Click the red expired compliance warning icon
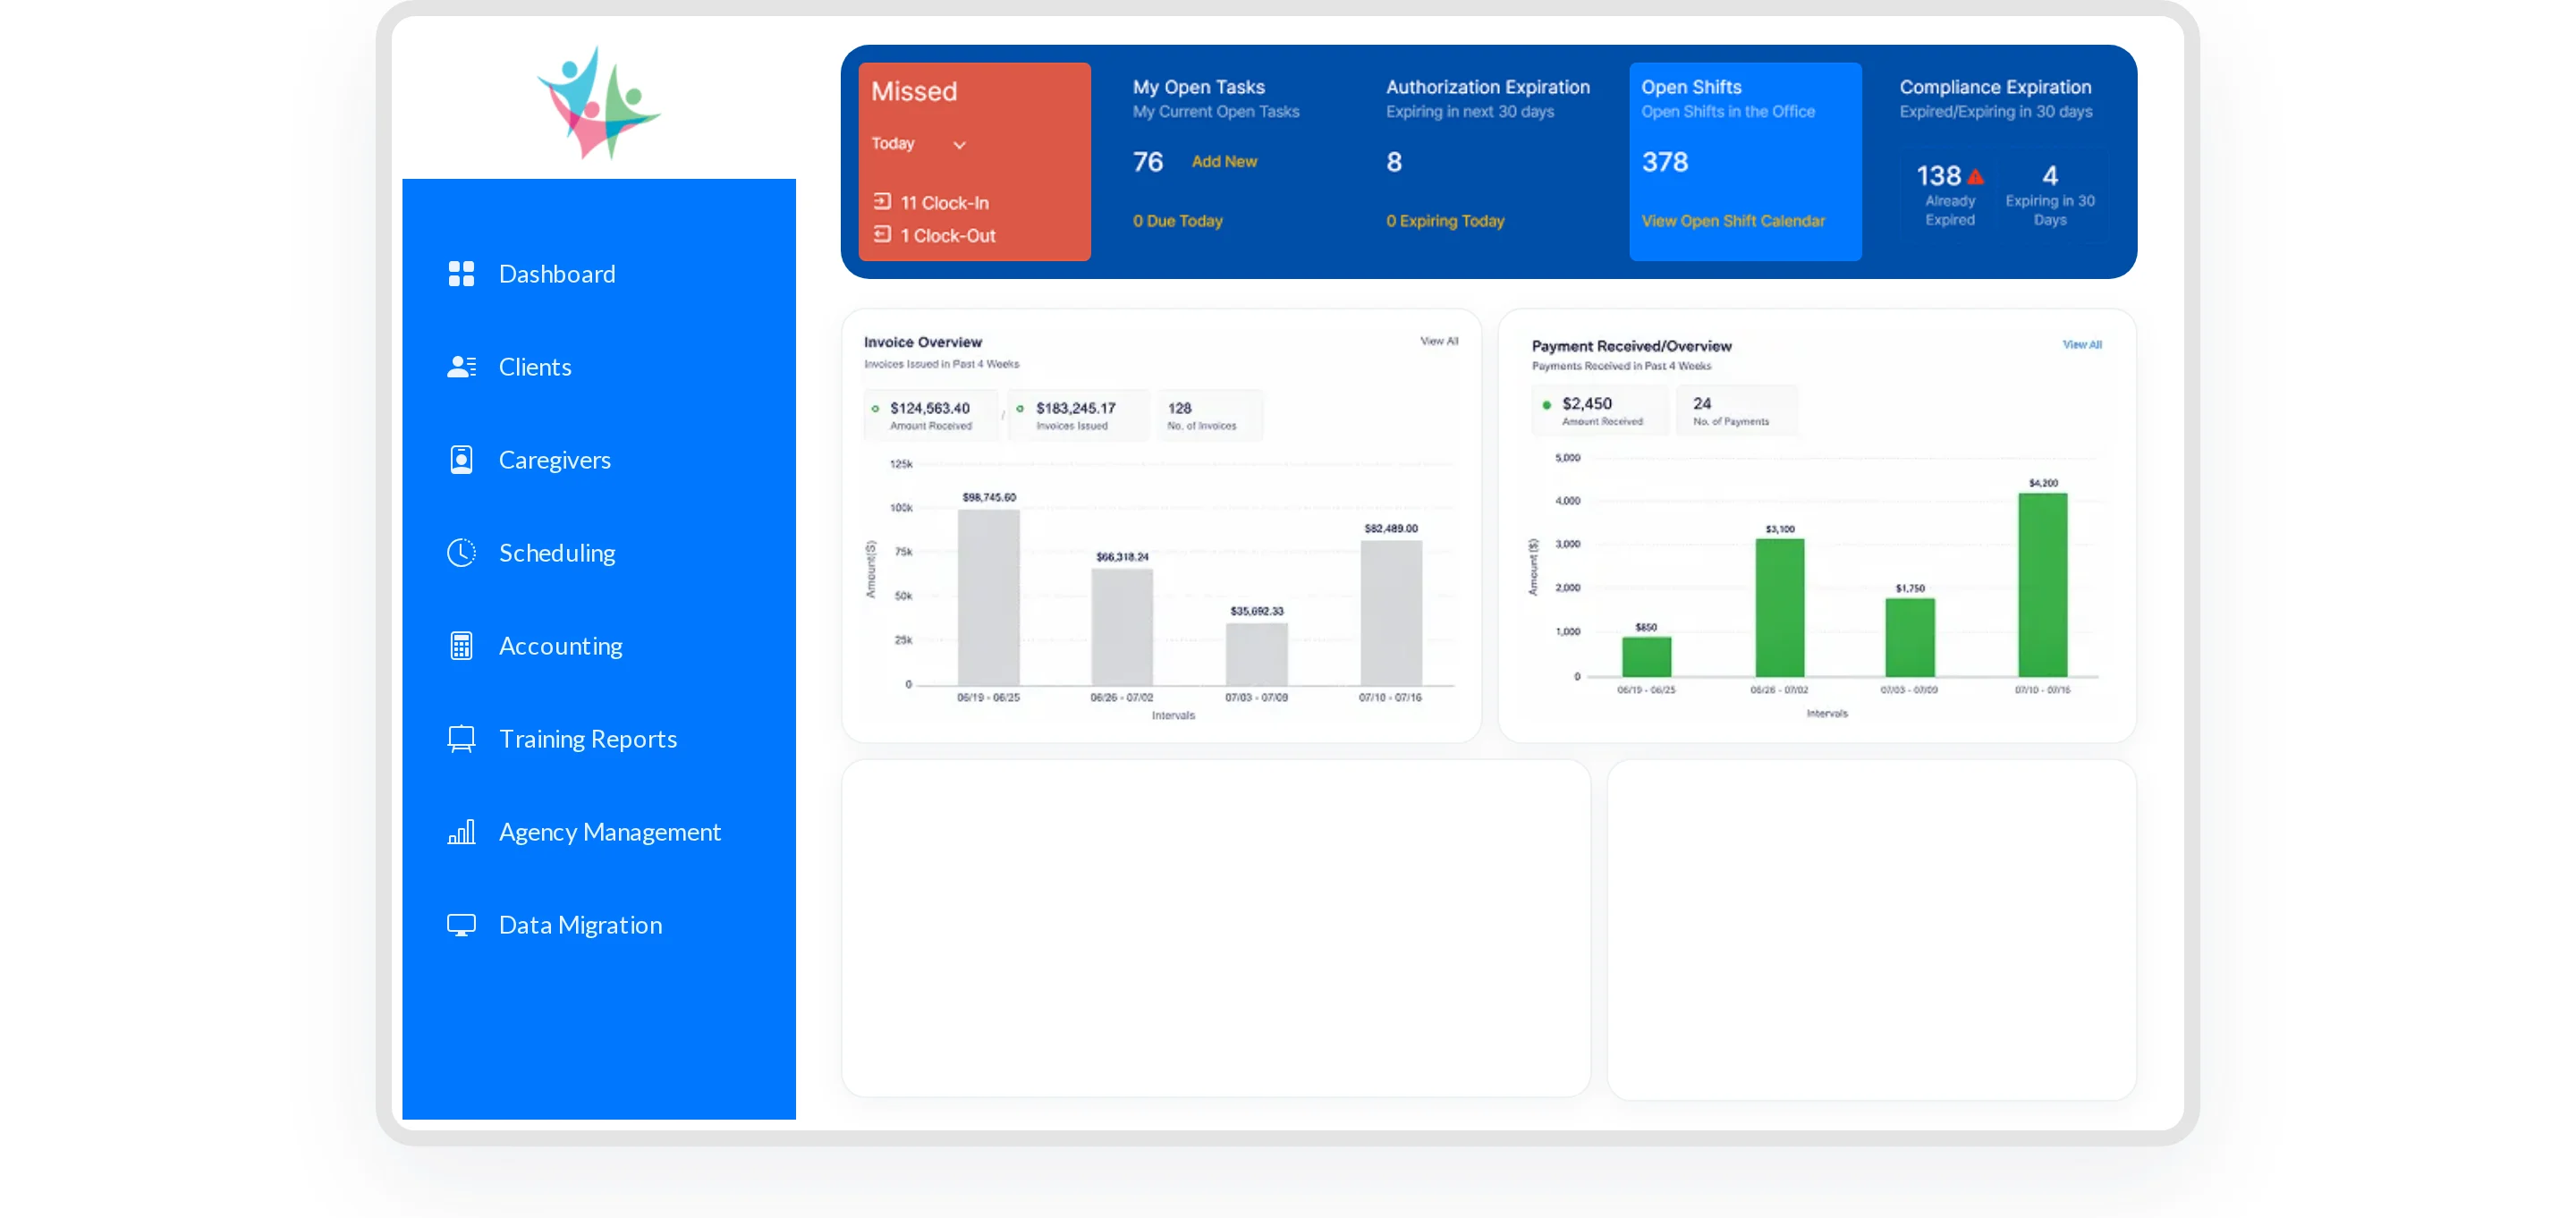Screen dimensions: 2576x1218 click(1976, 177)
